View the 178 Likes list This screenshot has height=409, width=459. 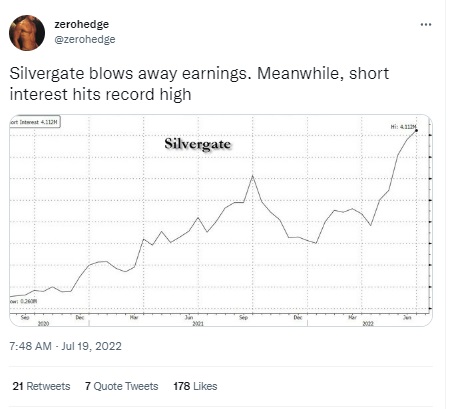195,386
